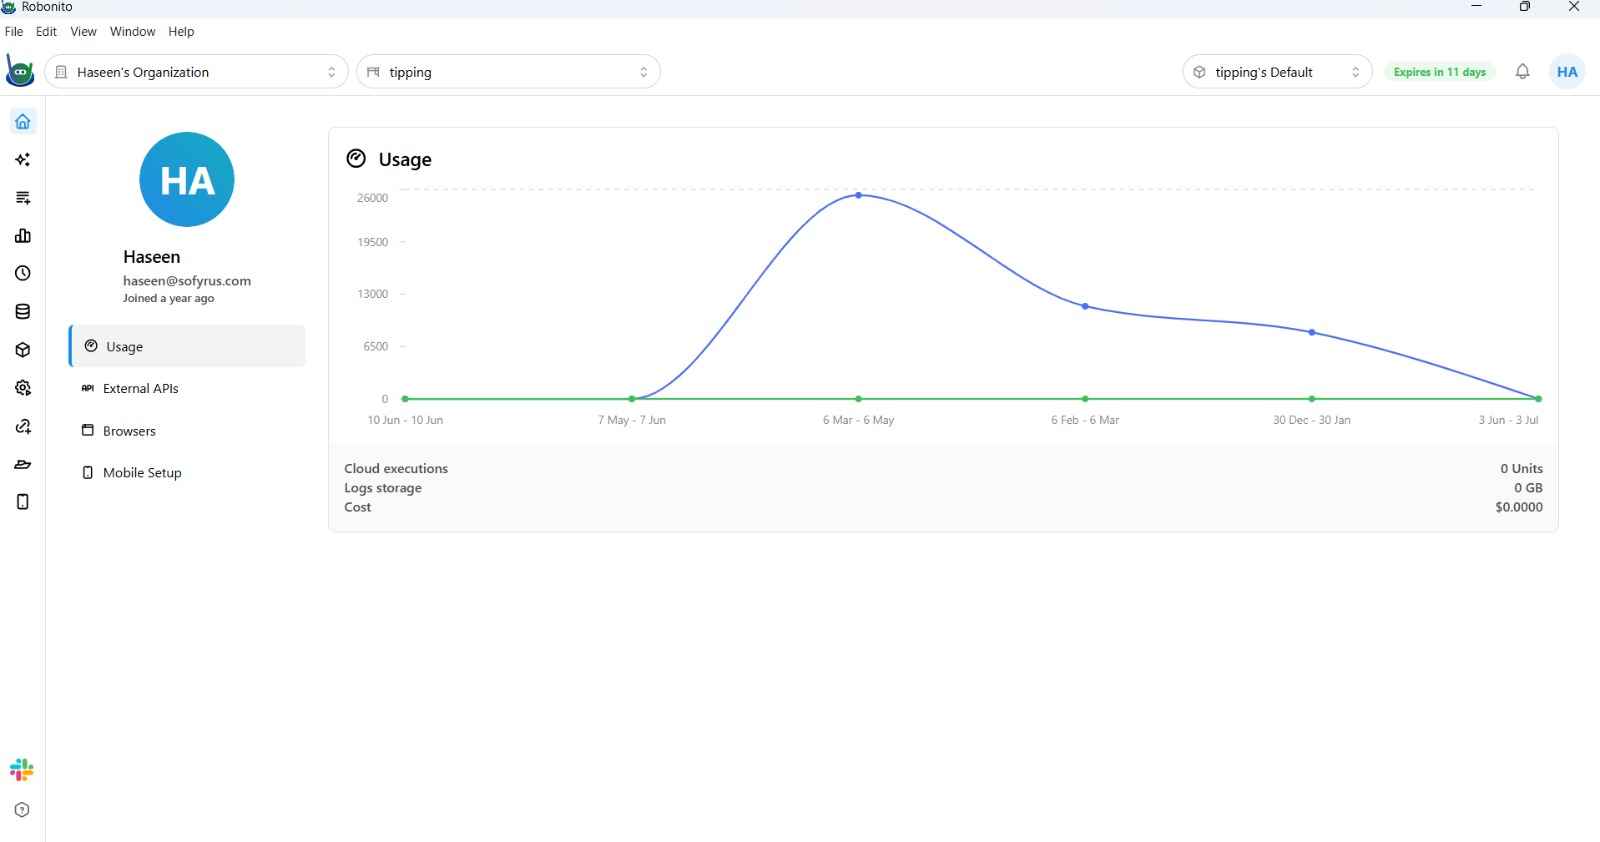Open the home icon in sidebar
The image size is (1600, 842).
tap(23, 122)
